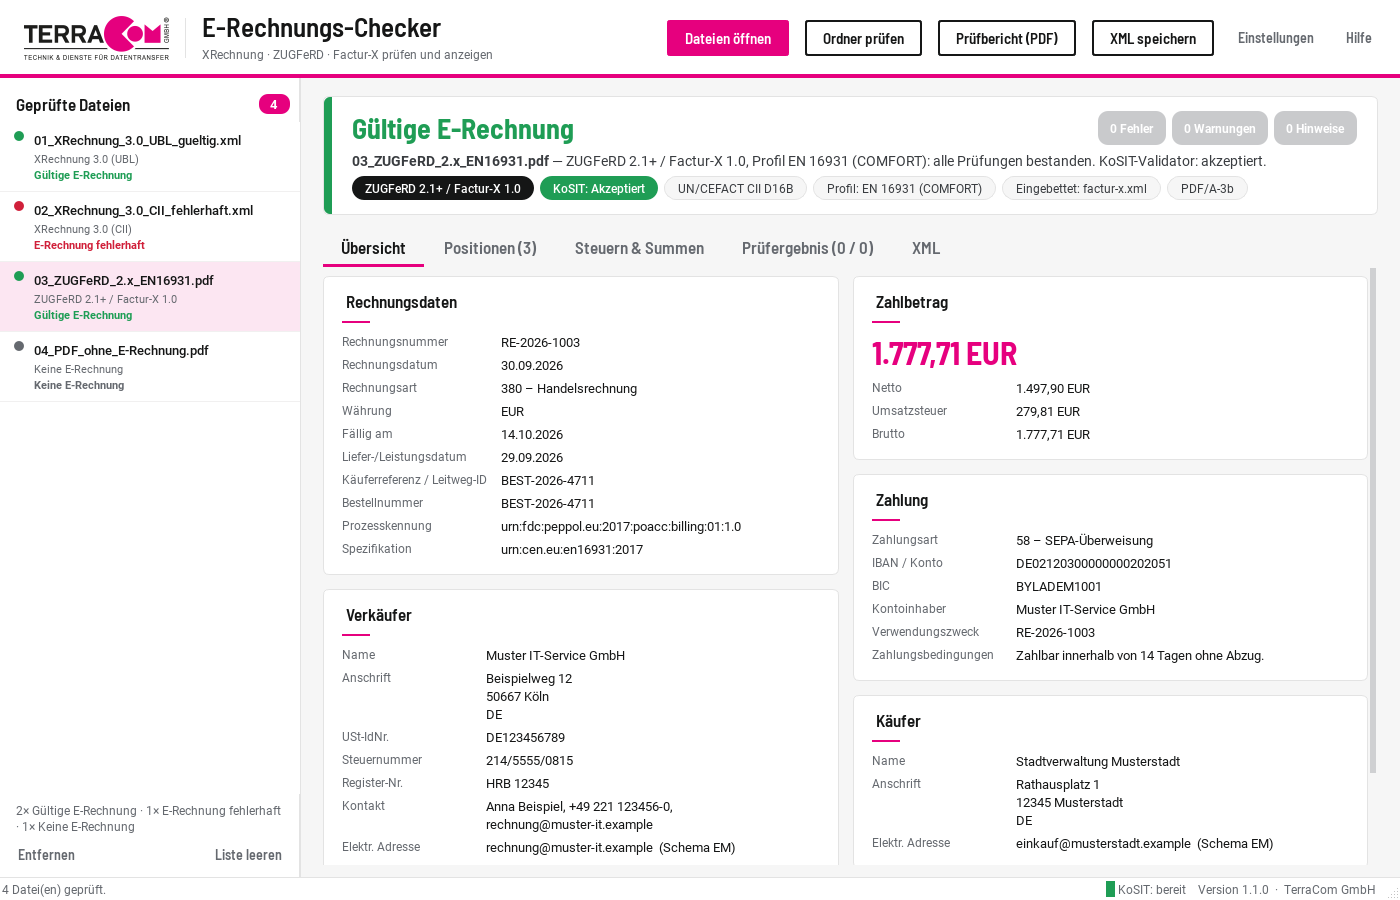Screen dimensions: 1400x900
Task: Open the Positionen (3) tab
Action: coord(490,248)
